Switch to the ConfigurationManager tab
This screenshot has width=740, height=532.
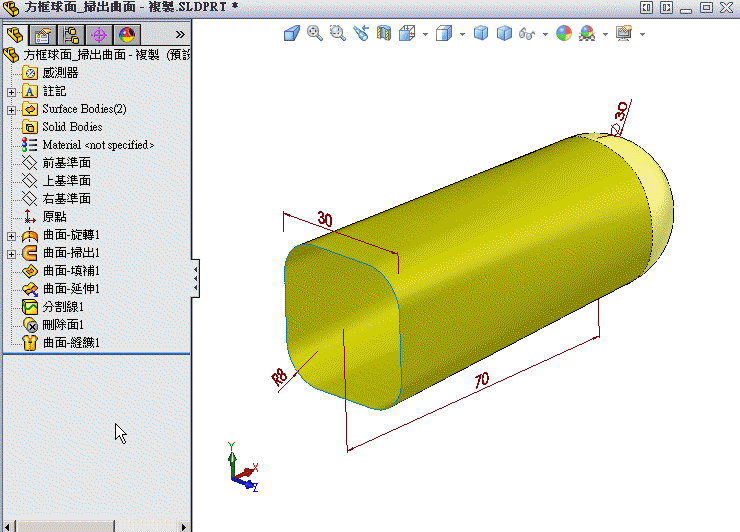[x=71, y=34]
